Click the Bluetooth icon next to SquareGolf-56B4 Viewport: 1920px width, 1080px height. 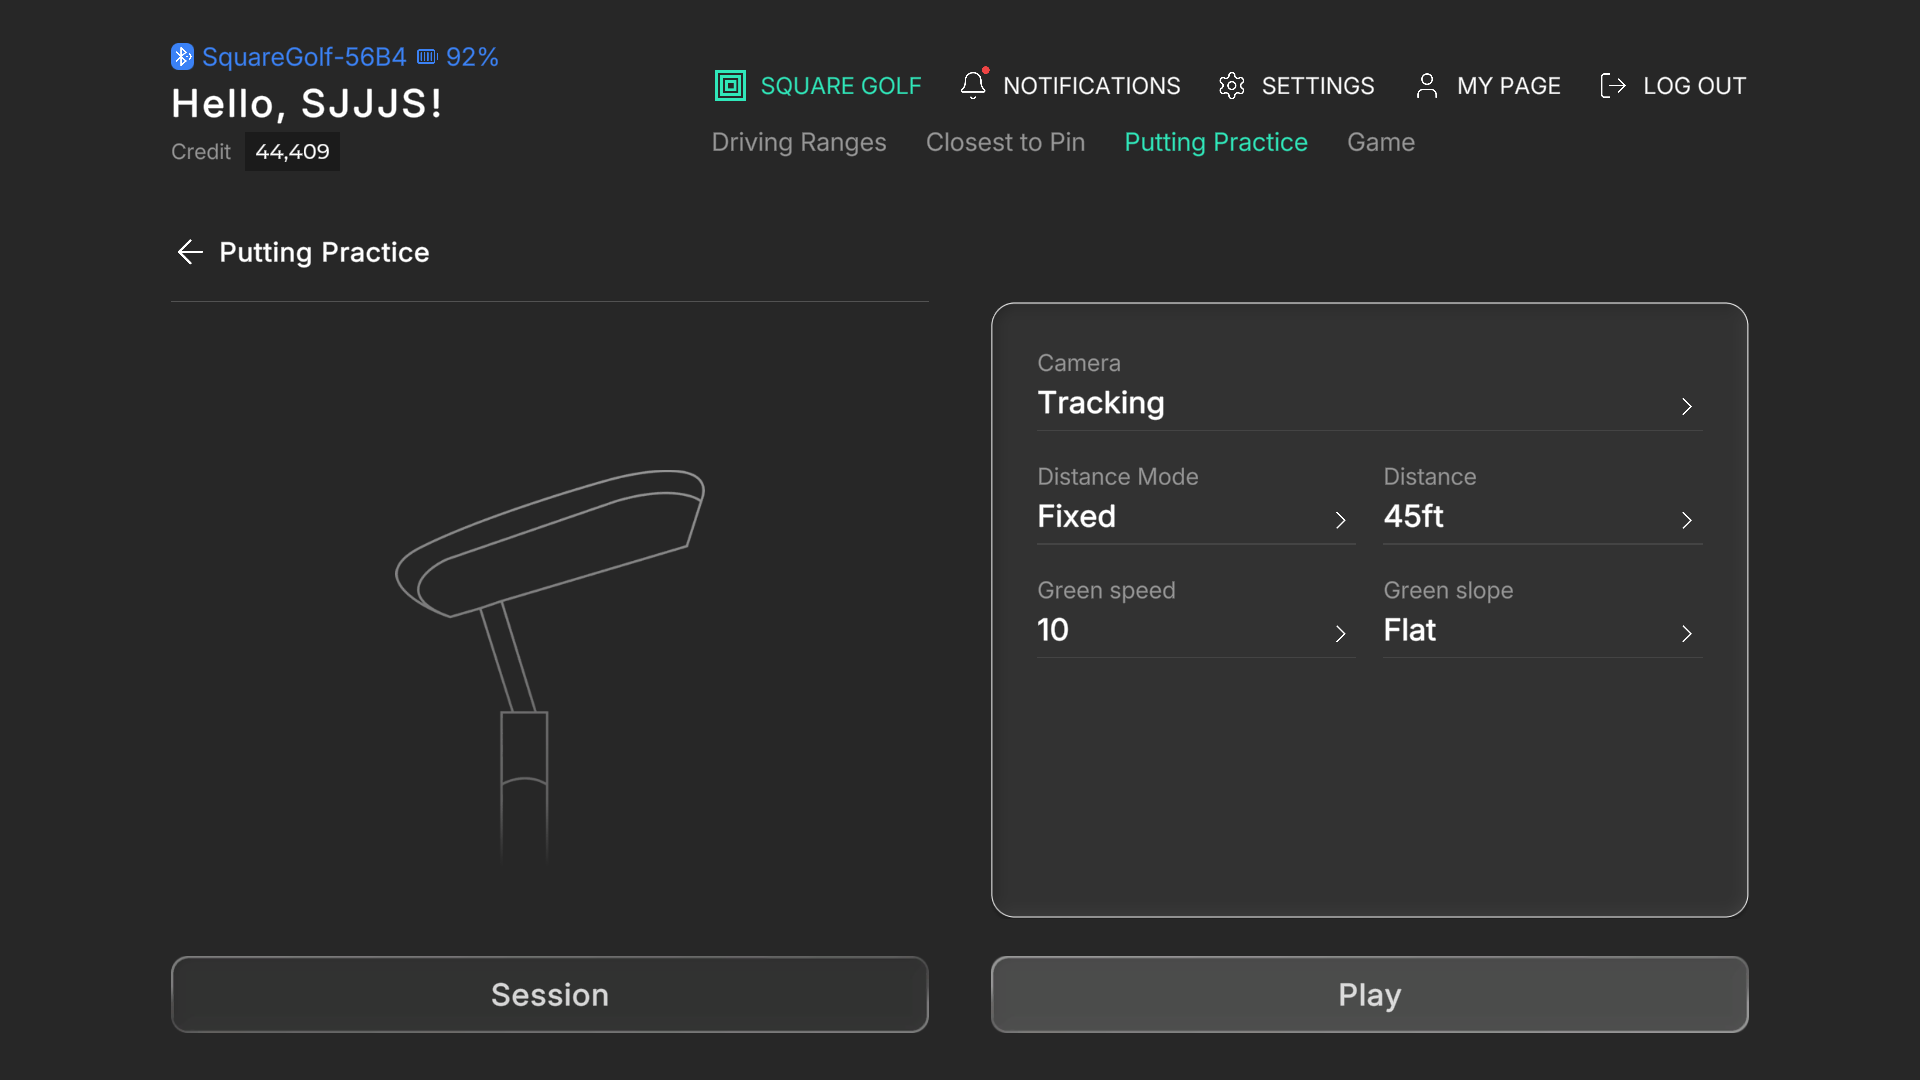tap(182, 57)
